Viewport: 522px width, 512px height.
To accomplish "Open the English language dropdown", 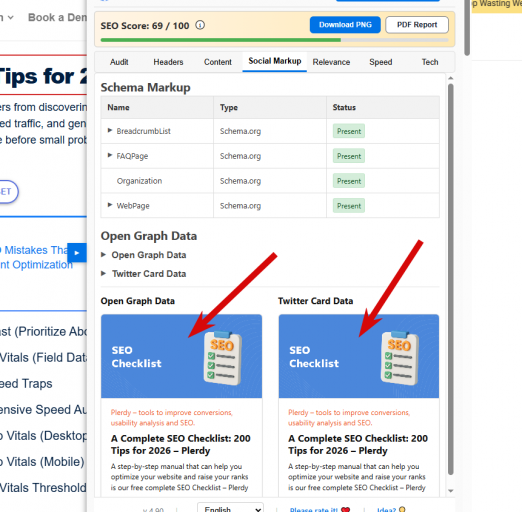I will (230, 508).
